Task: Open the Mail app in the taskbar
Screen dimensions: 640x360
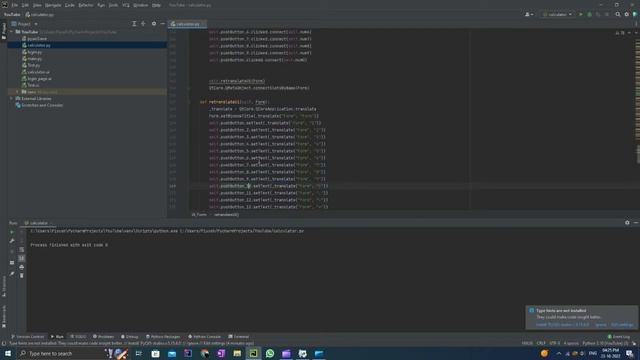Action: [x=172, y=353]
